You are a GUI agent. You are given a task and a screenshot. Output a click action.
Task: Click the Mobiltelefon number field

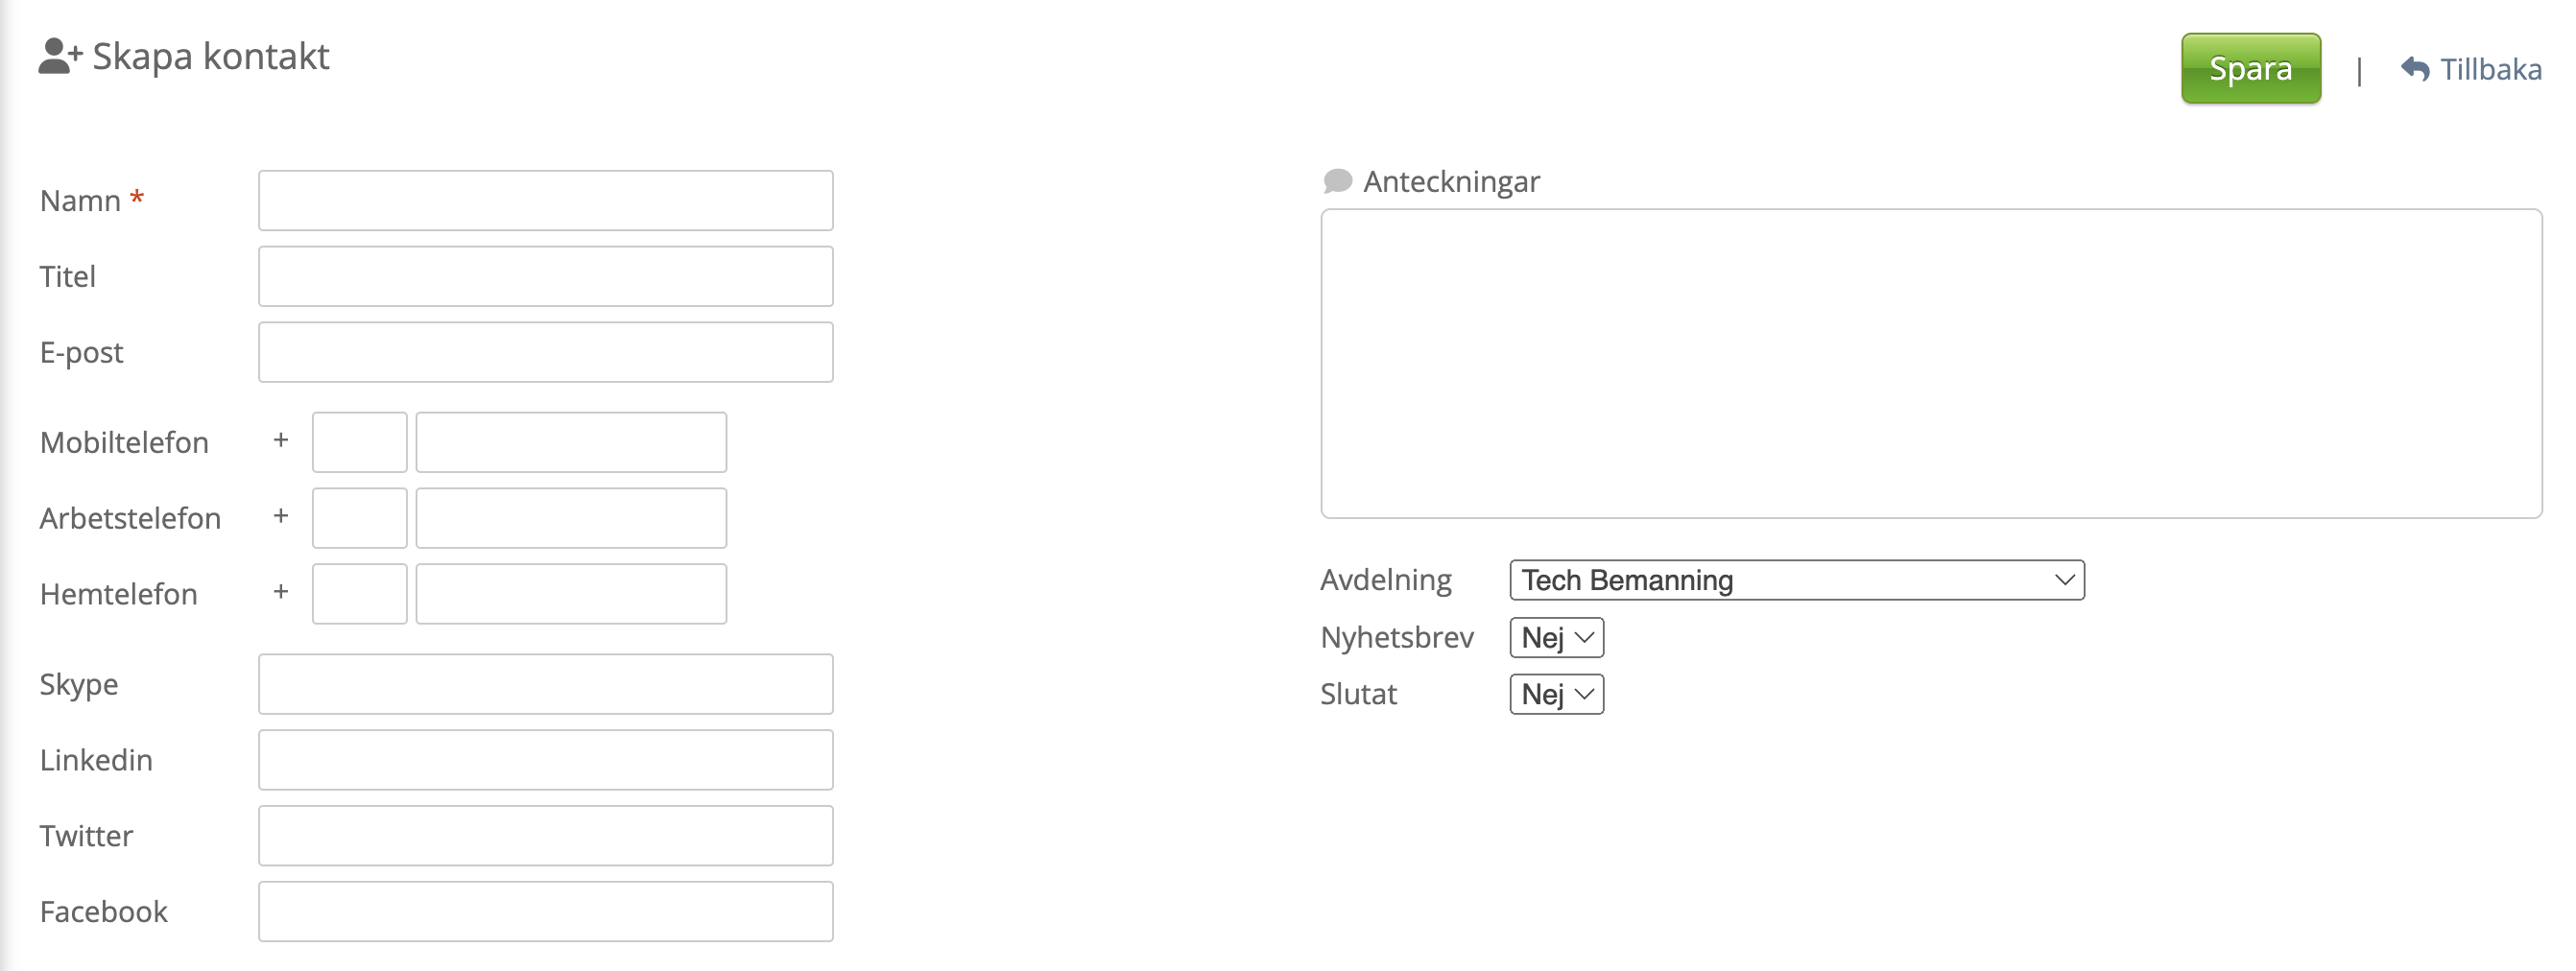point(571,442)
